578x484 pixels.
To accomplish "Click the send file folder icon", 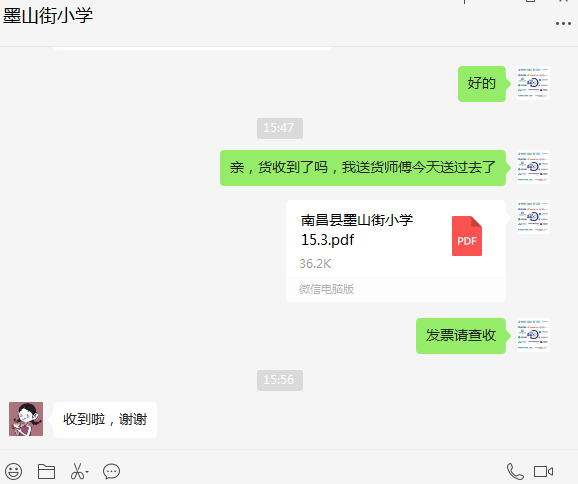I will click(46, 471).
